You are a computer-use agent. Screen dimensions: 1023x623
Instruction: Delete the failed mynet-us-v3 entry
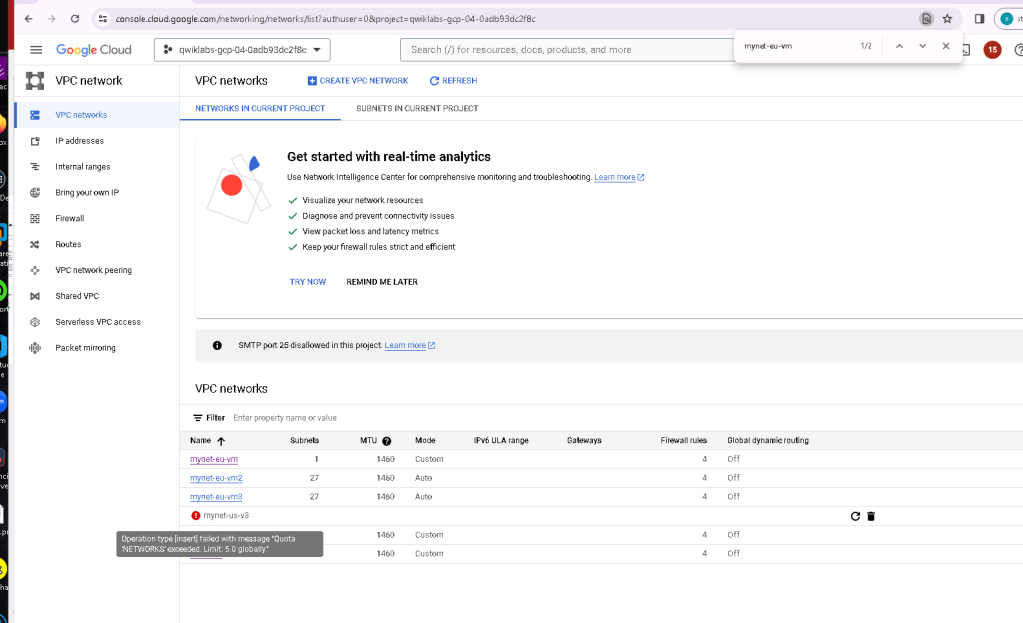(x=871, y=517)
